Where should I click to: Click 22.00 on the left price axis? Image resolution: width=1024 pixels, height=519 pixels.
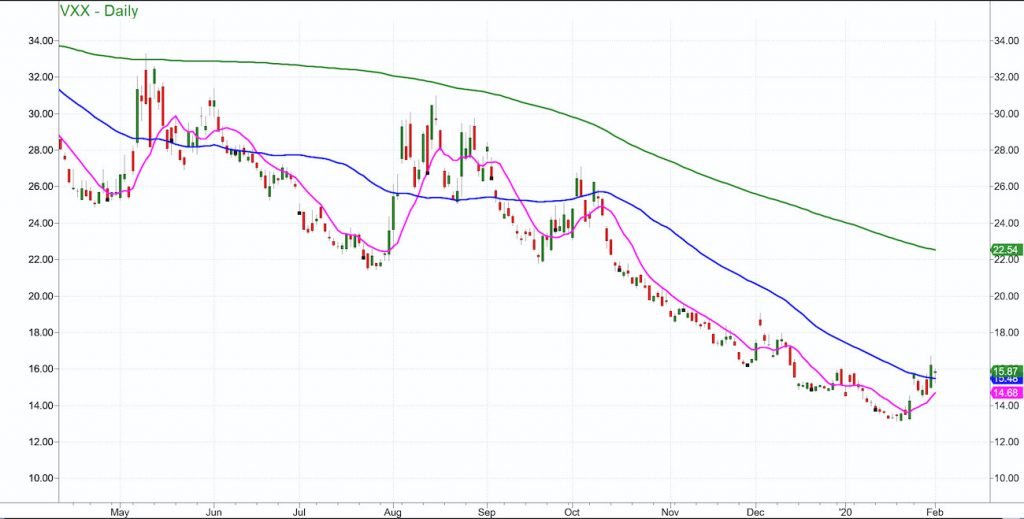tap(40, 260)
